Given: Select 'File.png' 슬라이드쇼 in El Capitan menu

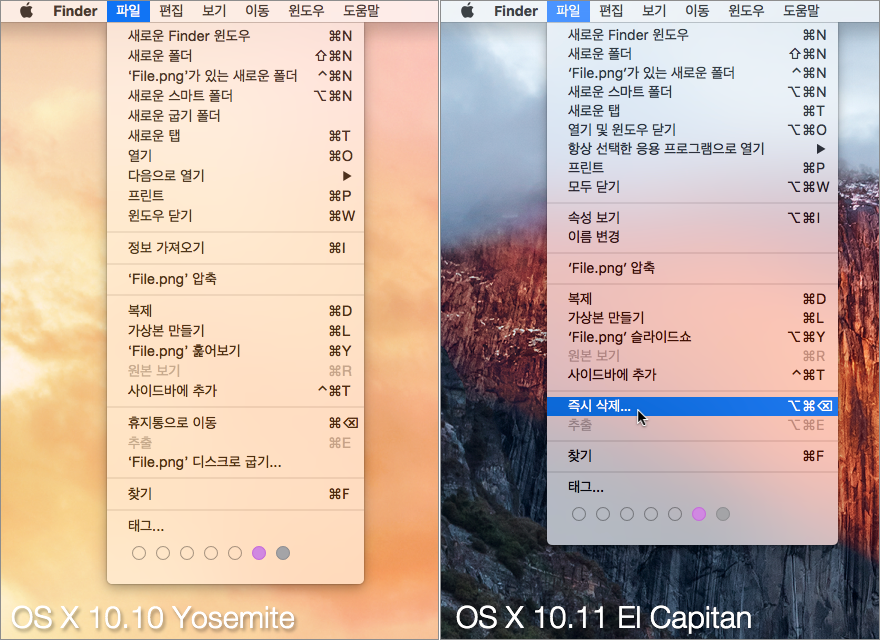Looking at the screenshot, I should pos(693,337).
